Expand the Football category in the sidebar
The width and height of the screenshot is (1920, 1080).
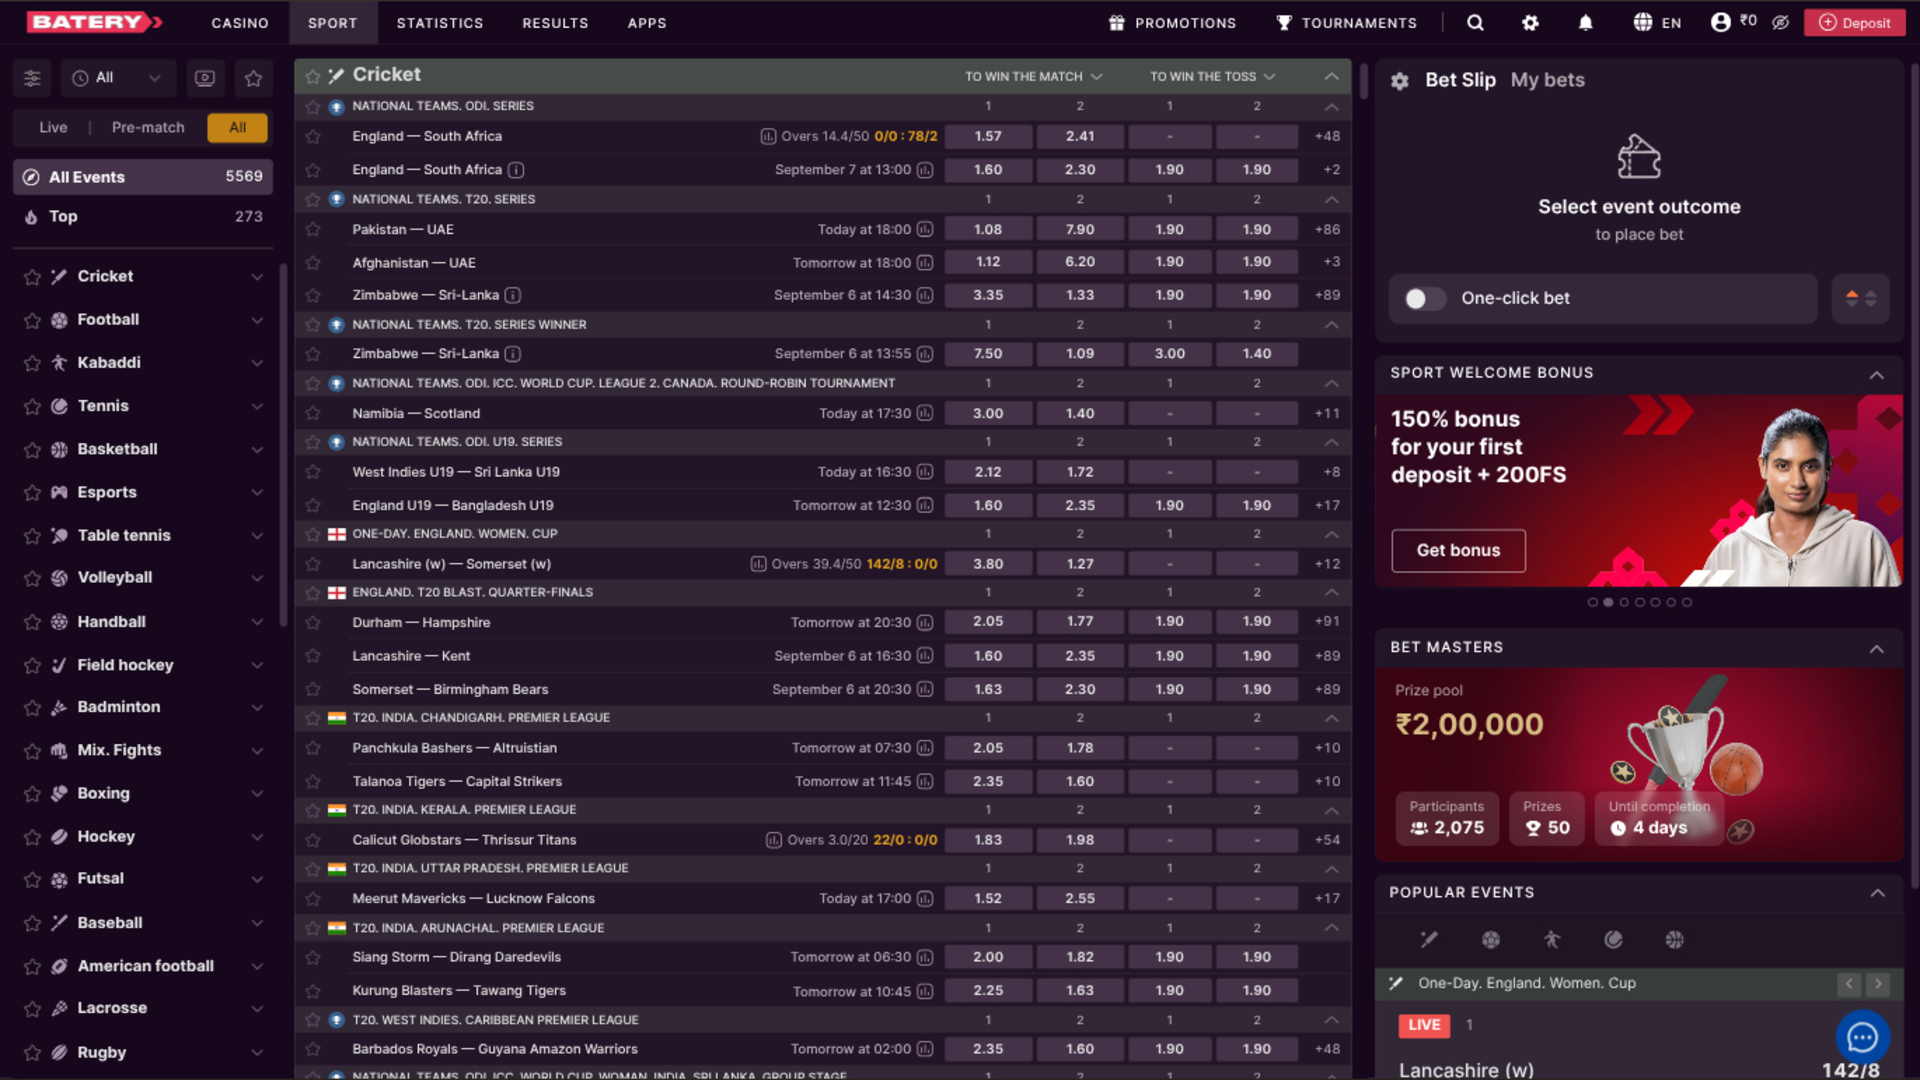click(257, 319)
